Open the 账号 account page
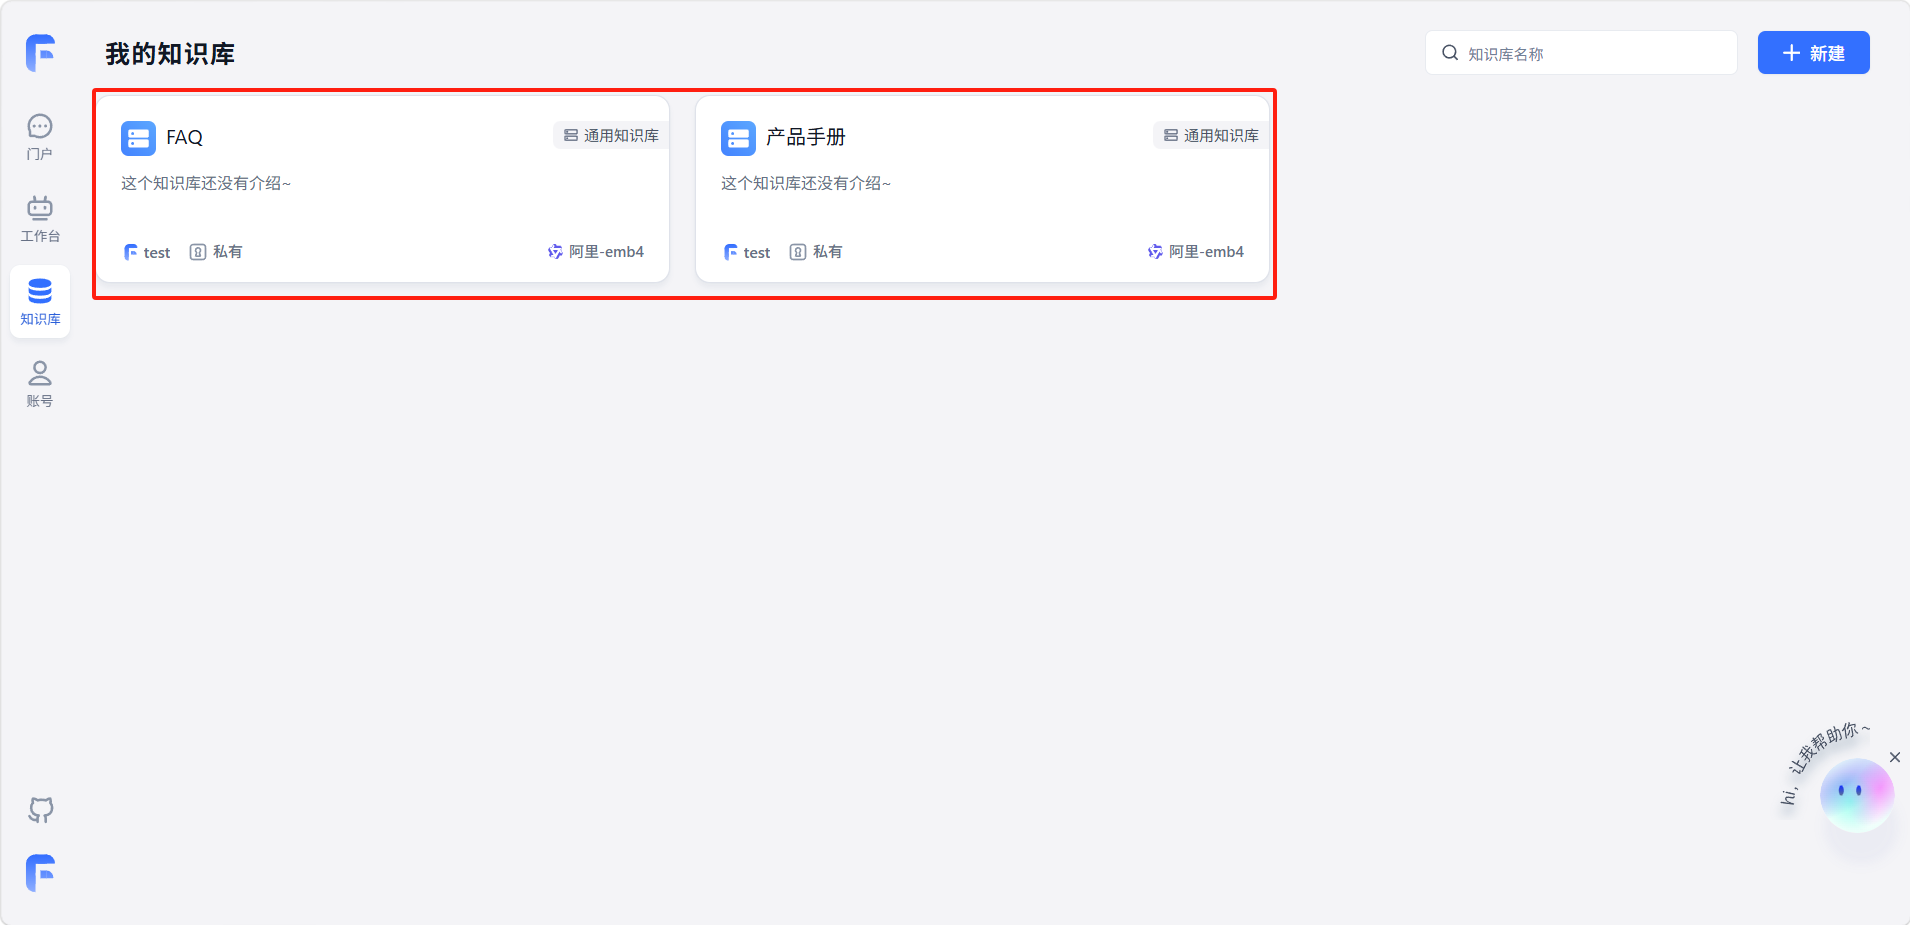 point(40,384)
